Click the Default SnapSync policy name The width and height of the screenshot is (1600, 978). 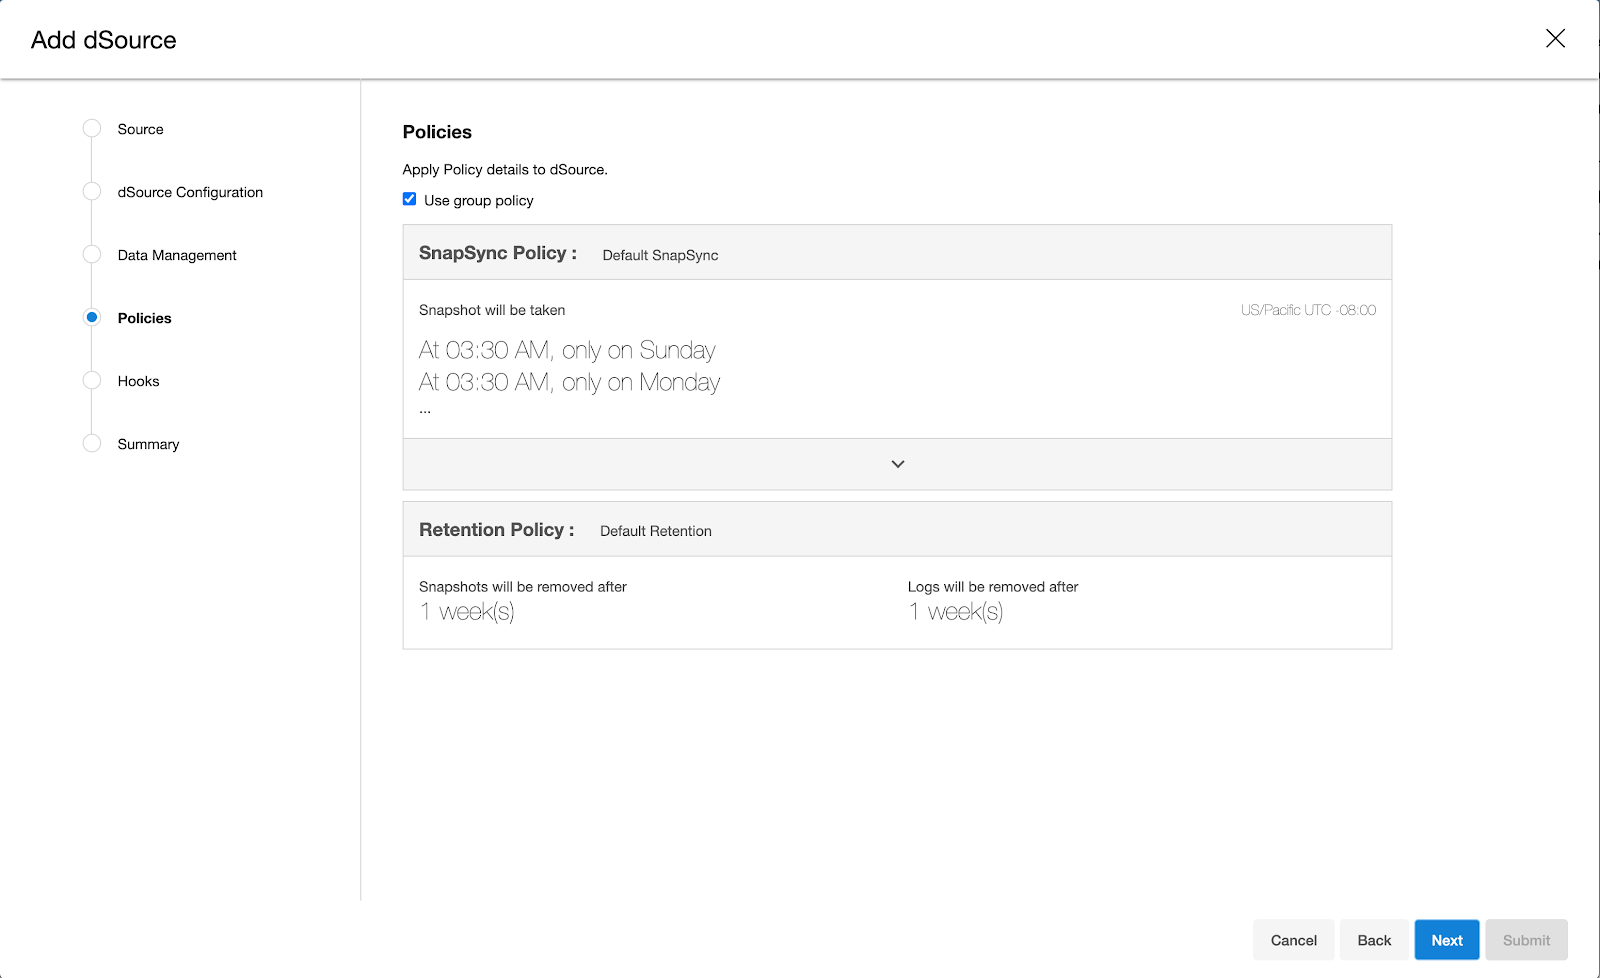point(659,255)
